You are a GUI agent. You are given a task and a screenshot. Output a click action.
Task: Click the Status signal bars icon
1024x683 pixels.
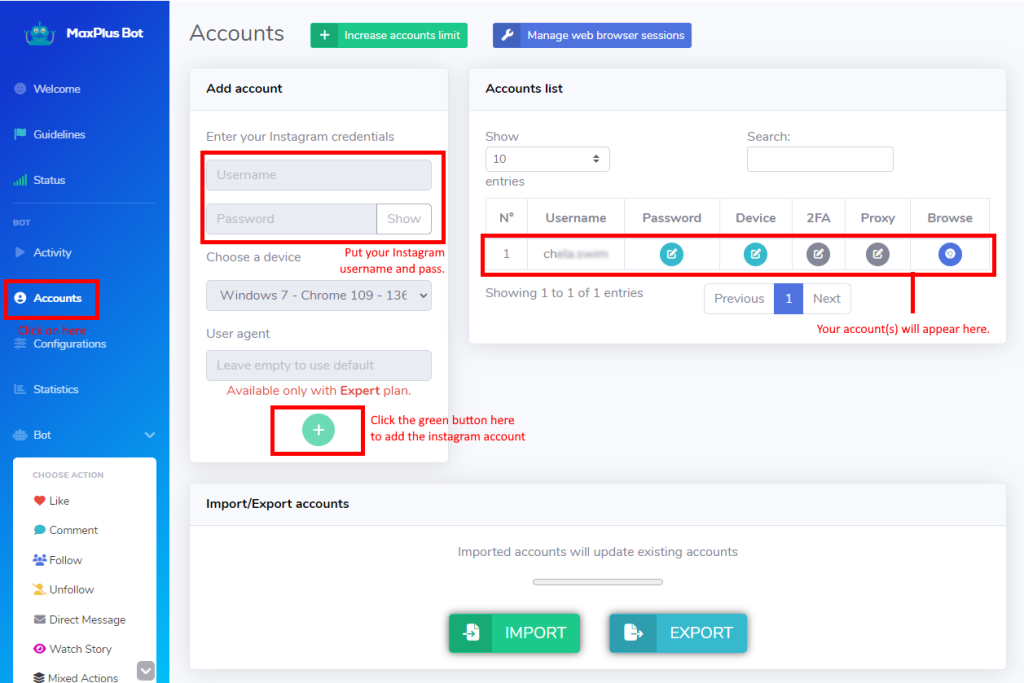click(x=20, y=180)
